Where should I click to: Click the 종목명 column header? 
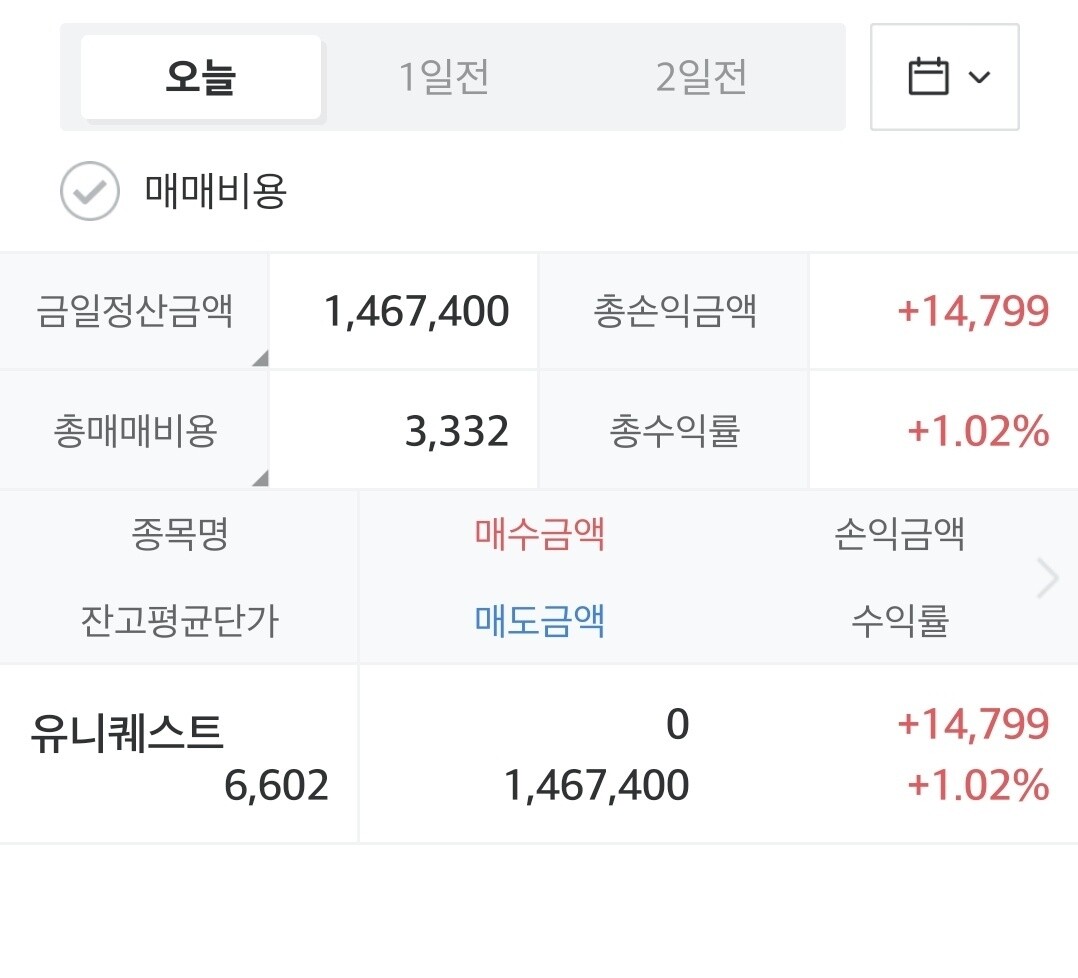[x=179, y=534]
